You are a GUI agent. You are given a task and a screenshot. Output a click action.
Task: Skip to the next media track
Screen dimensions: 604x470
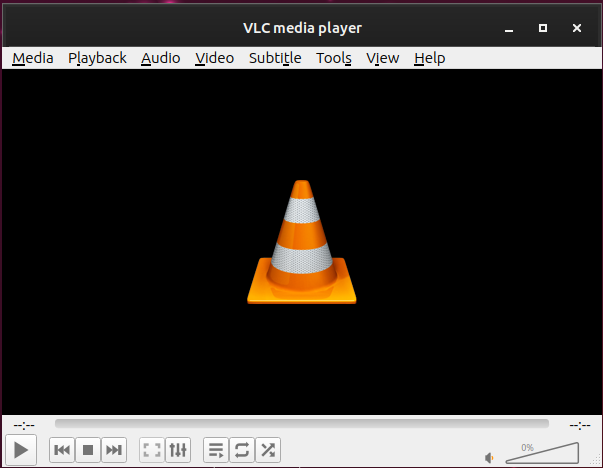pyautogui.click(x=114, y=450)
